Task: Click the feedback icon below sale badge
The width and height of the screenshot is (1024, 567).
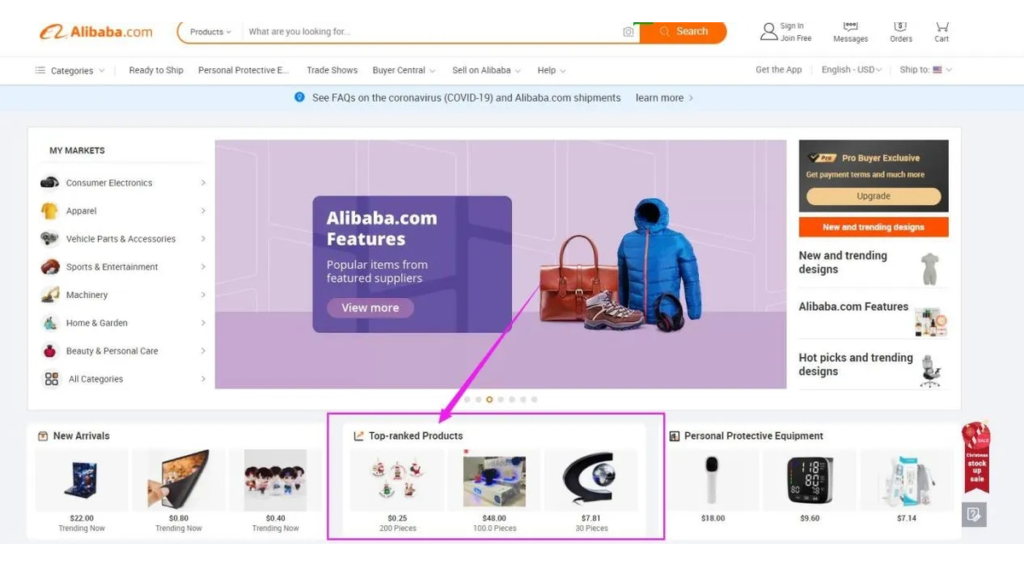Action: [974, 515]
